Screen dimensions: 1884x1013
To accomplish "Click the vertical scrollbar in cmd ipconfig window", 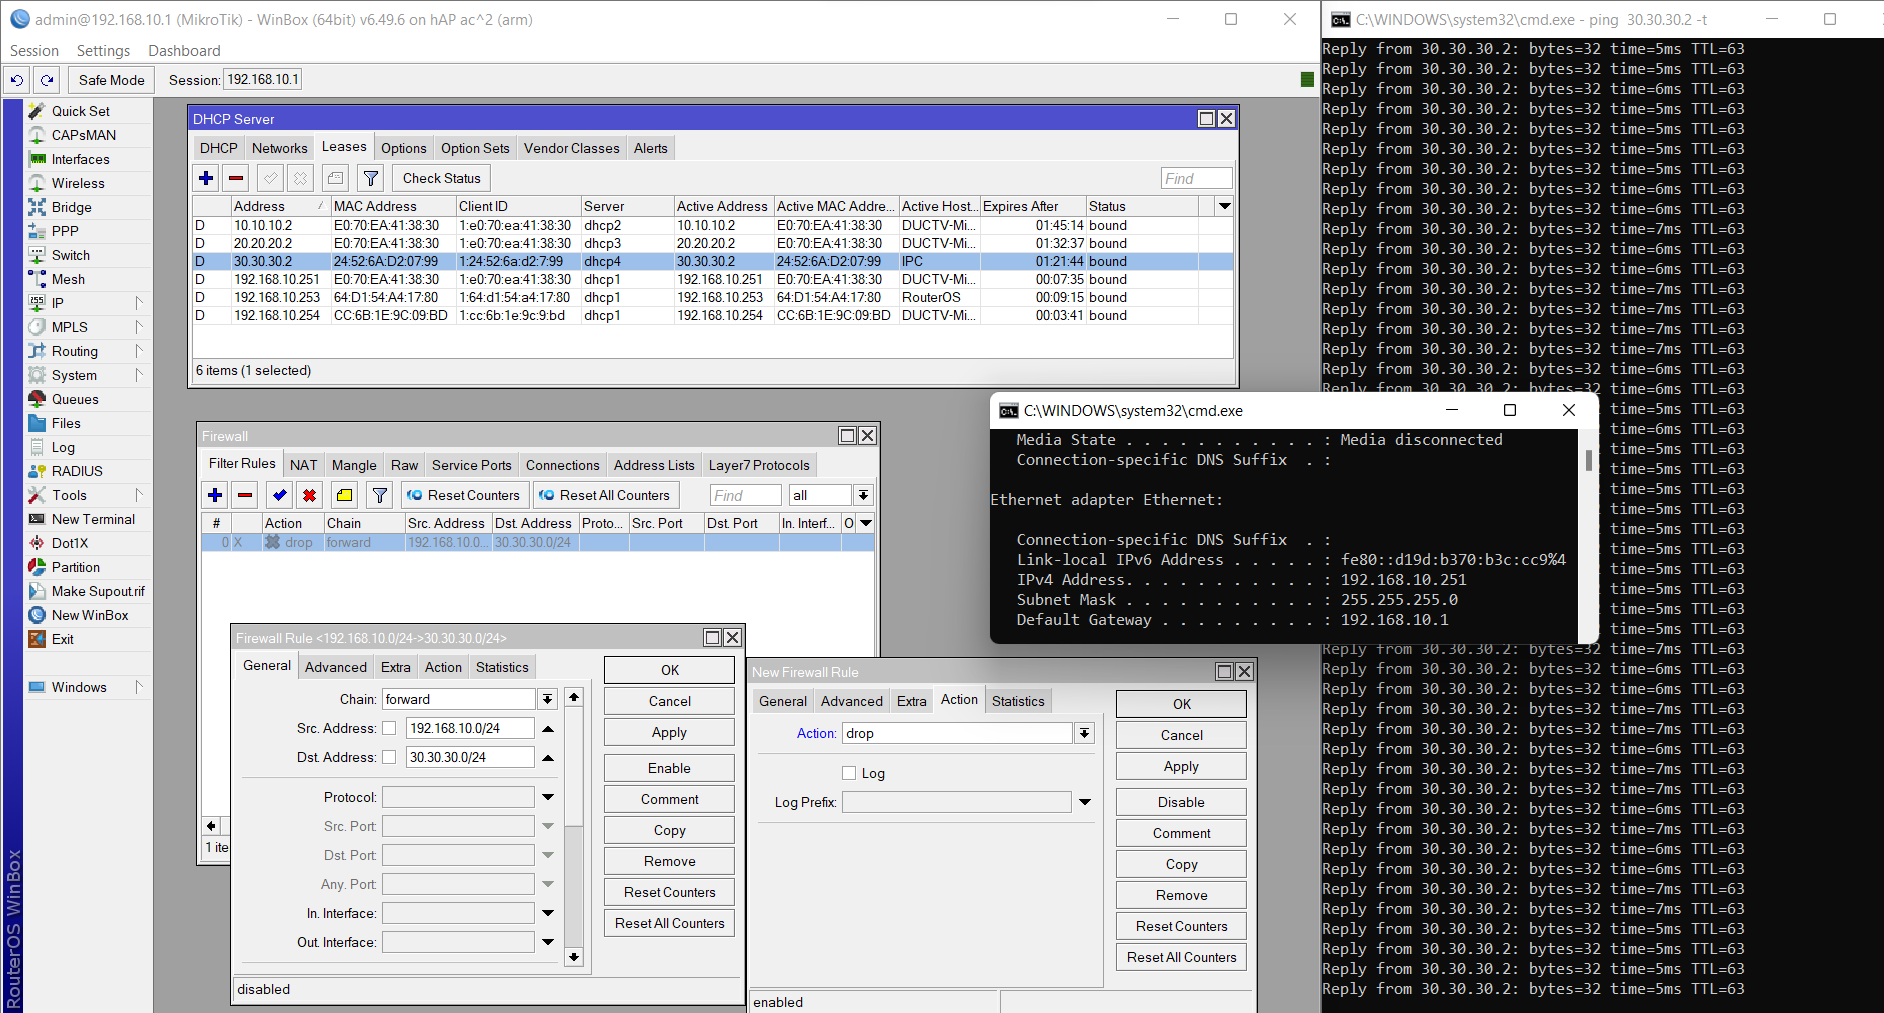I will click(1588, 460).
